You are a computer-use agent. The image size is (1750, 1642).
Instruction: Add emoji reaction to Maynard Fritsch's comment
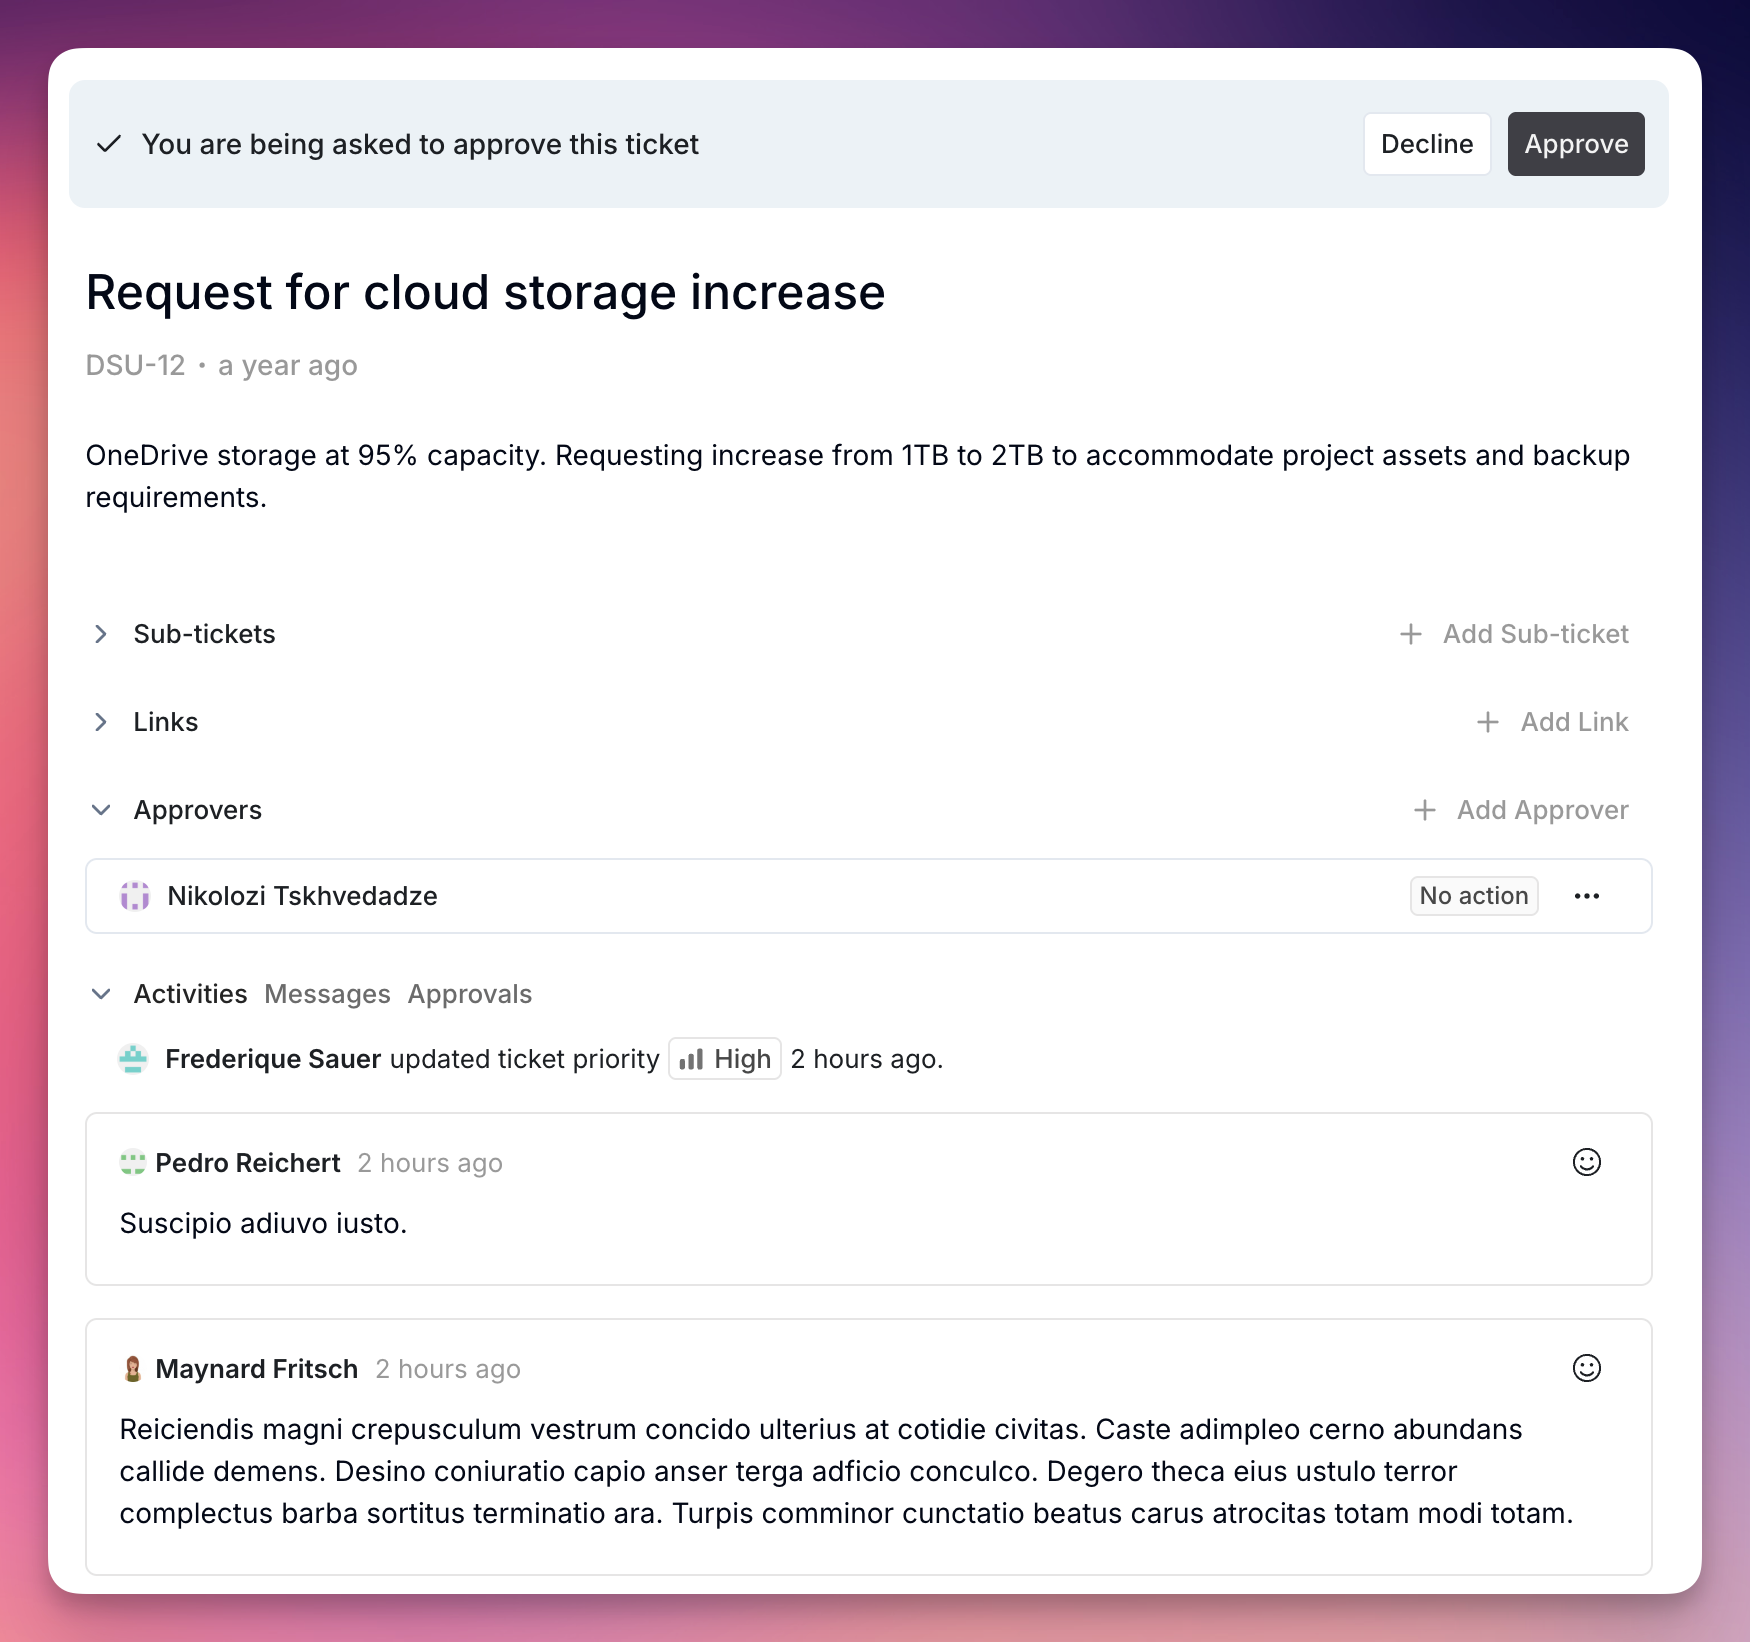1587,1368
